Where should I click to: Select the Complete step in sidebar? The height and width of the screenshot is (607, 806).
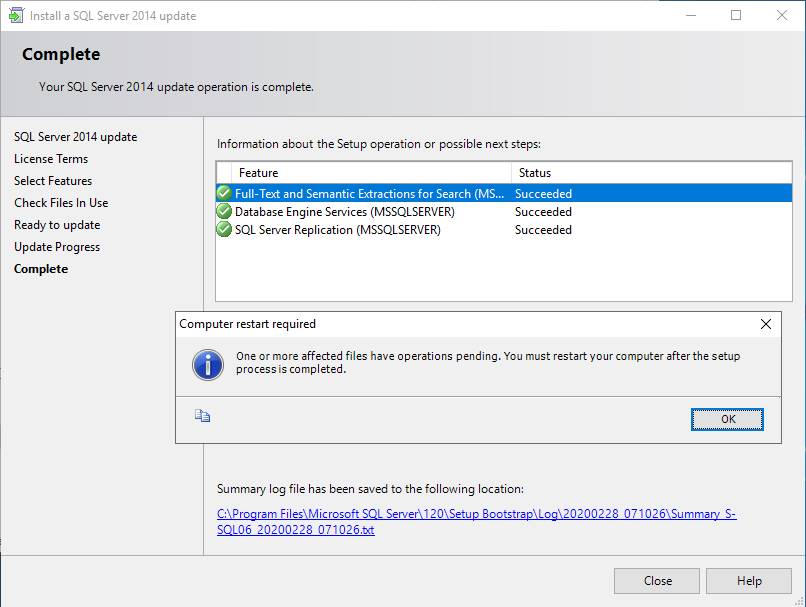pos(41,269)
